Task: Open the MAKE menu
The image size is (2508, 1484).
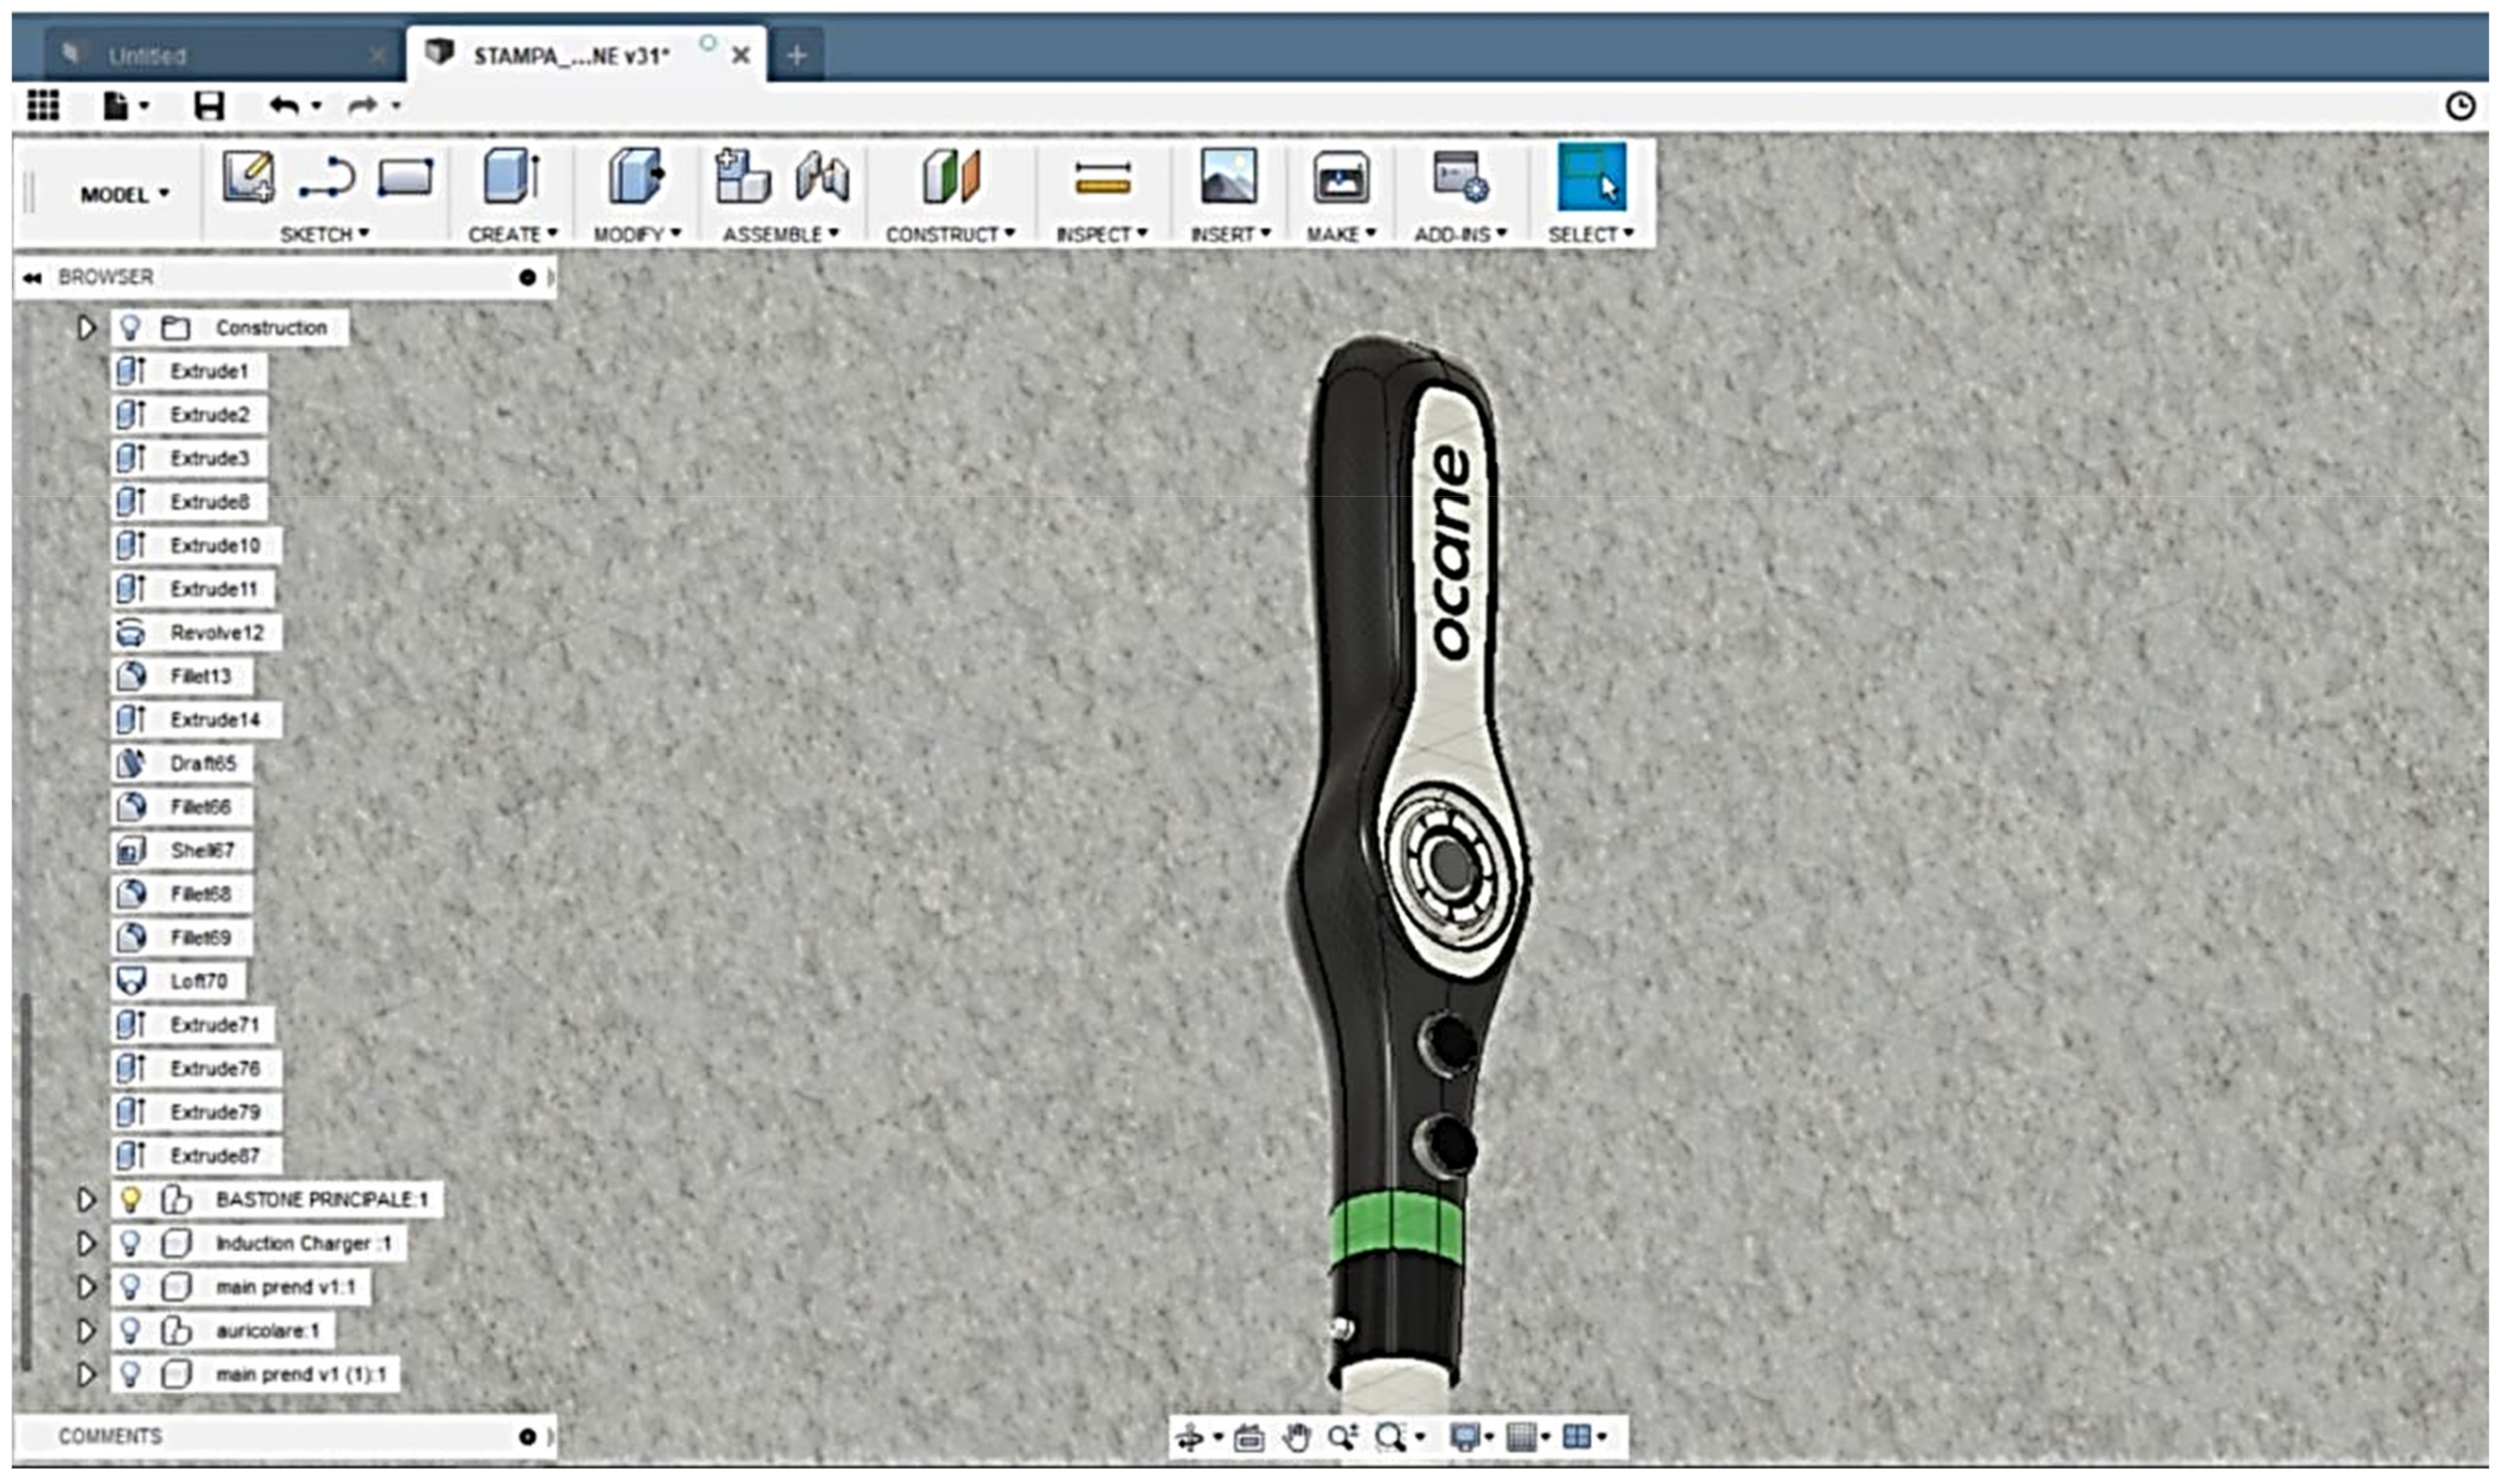Action: tap(1341, 234)
